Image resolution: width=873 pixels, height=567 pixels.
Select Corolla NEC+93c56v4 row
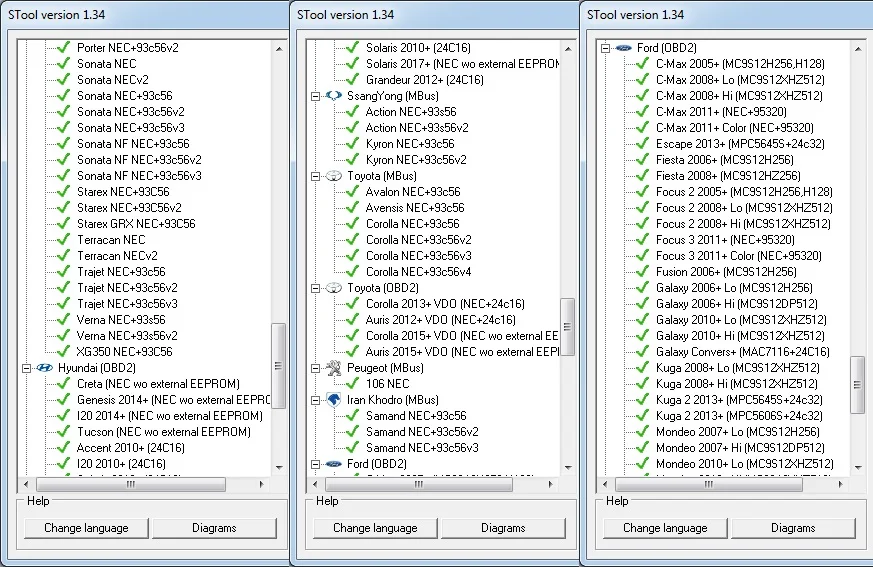419,272
